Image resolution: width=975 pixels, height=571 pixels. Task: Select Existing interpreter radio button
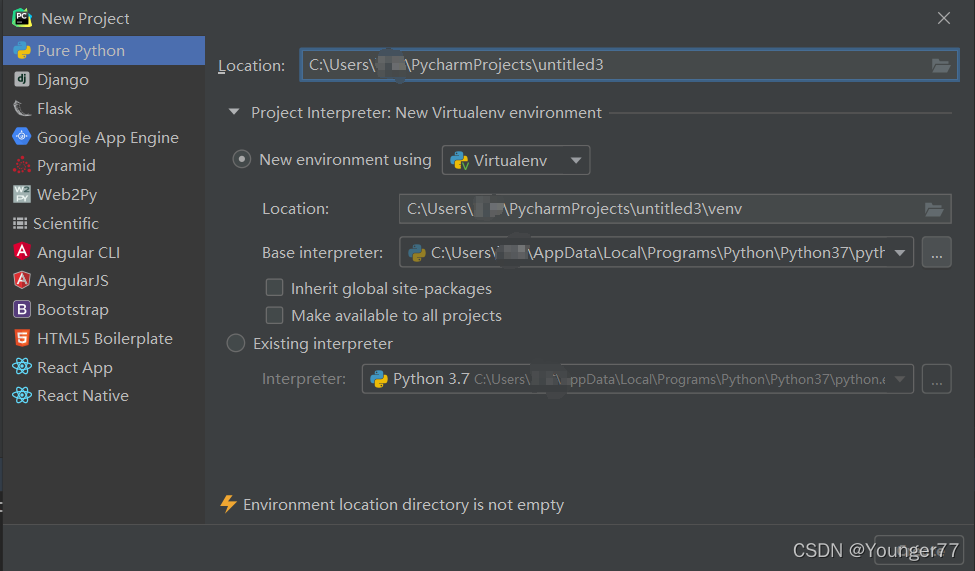[x=236, y=343]
